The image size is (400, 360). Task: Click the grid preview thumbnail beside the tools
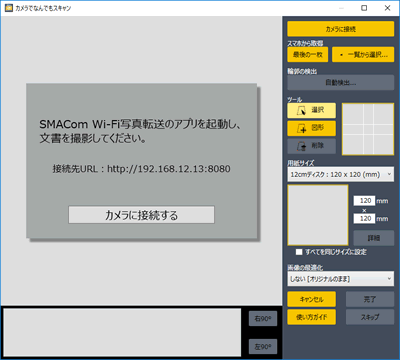(368, 129)
